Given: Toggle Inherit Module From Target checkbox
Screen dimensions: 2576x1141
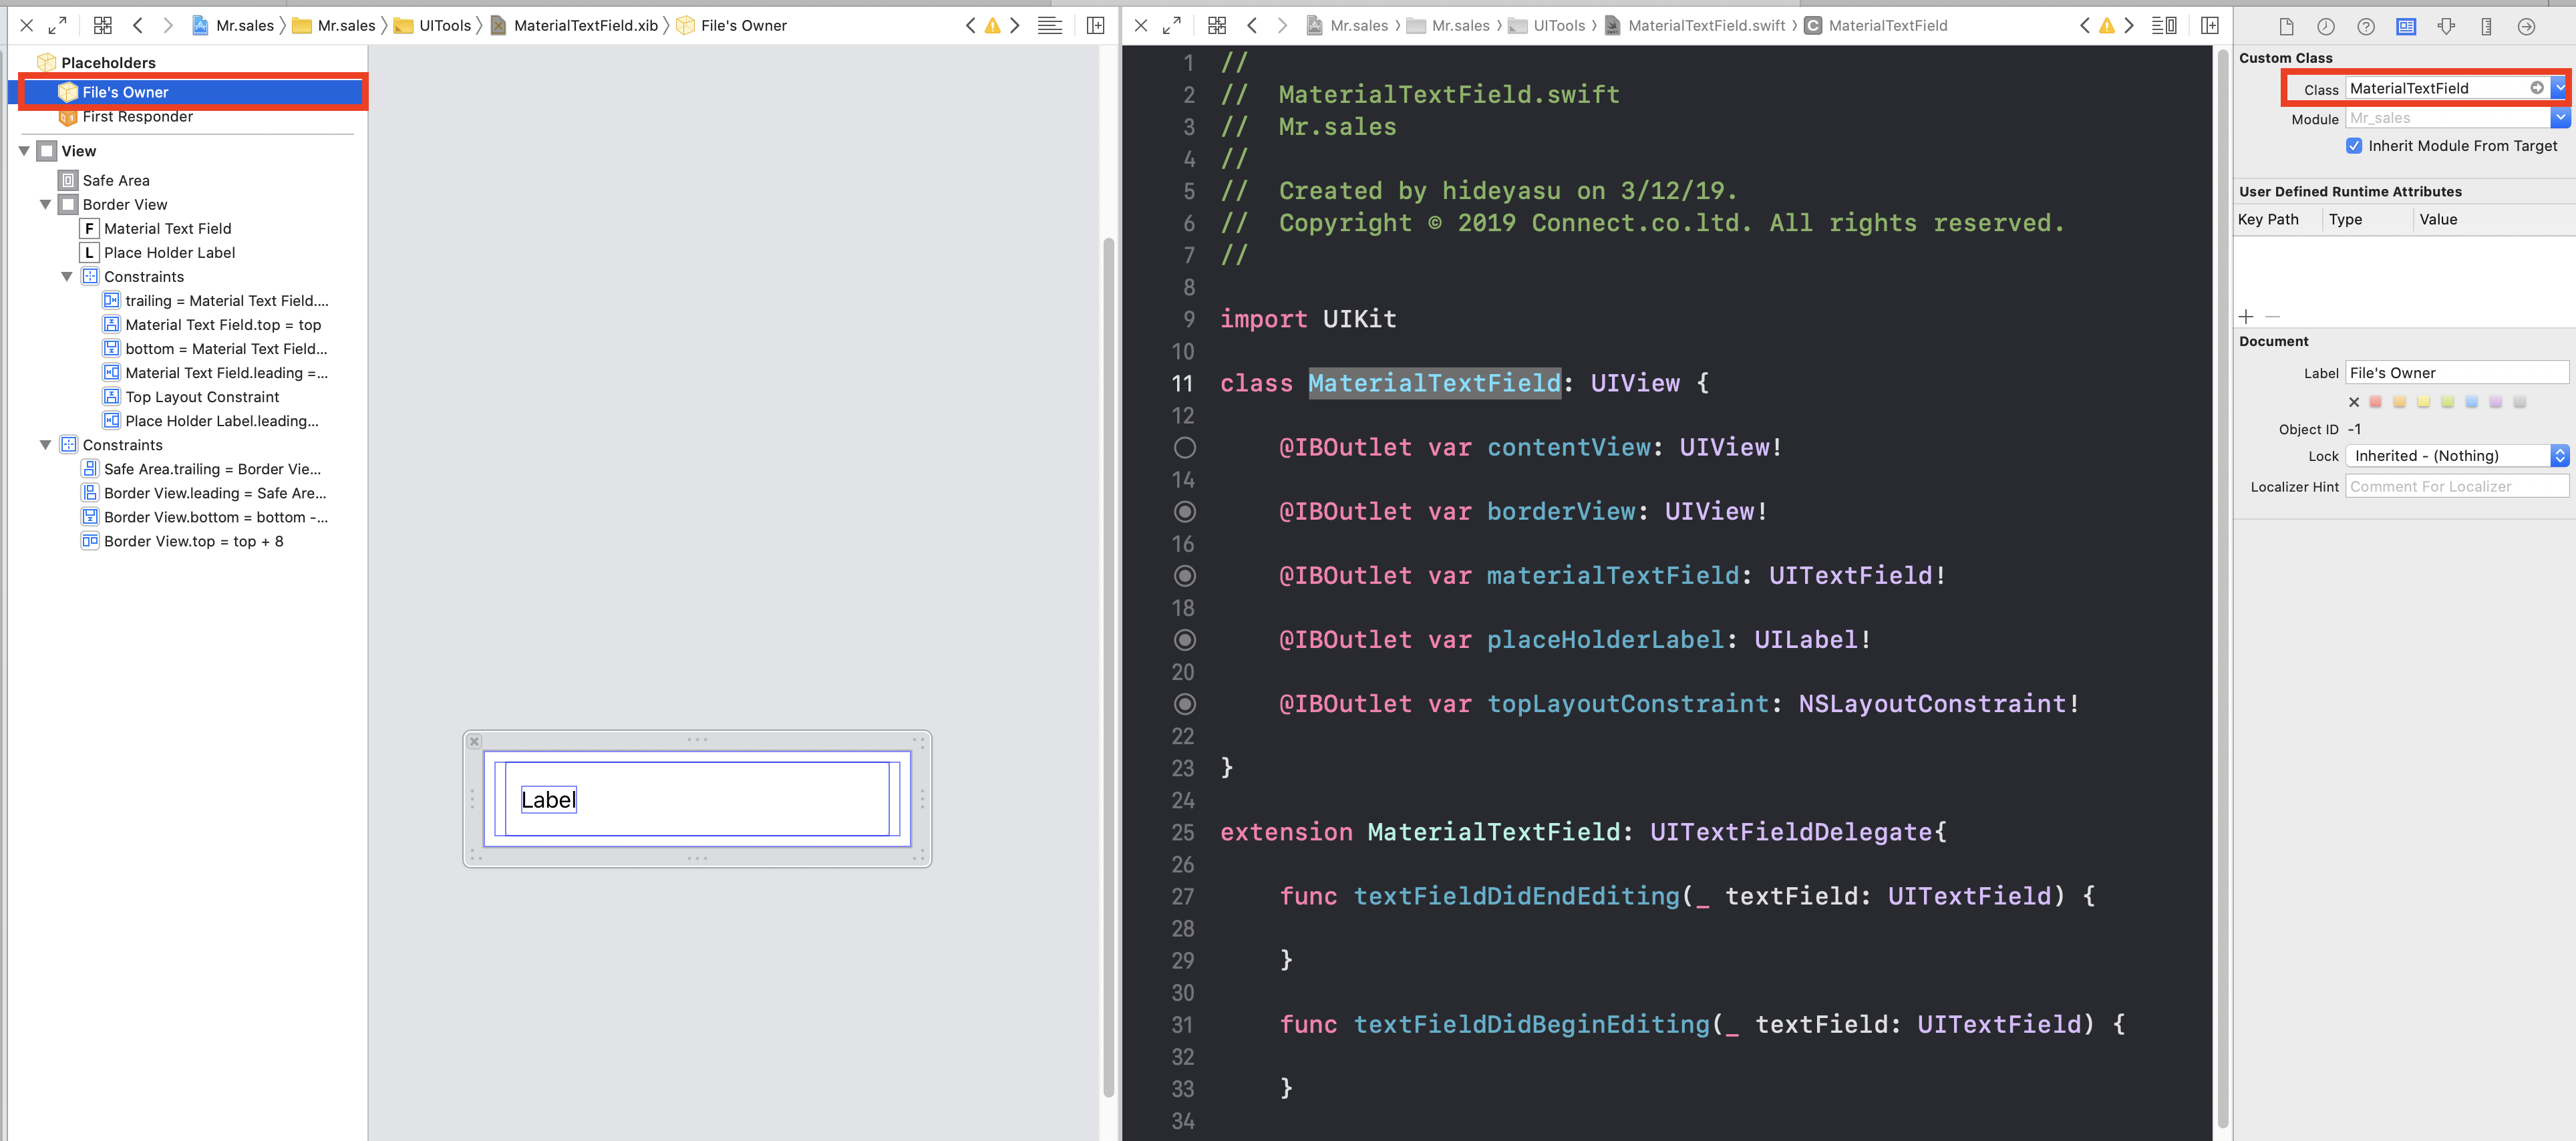Looking at the screenshot, I should (x=2354, y=146).
